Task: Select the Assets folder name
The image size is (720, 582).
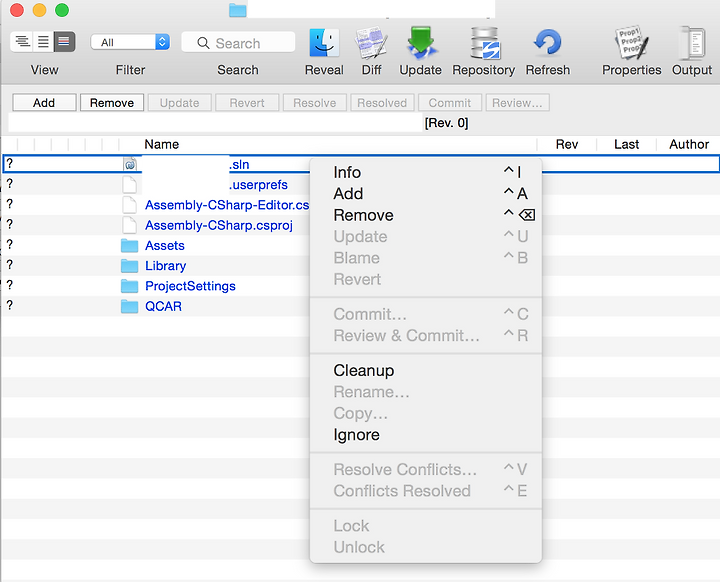Action: [164, 246]
